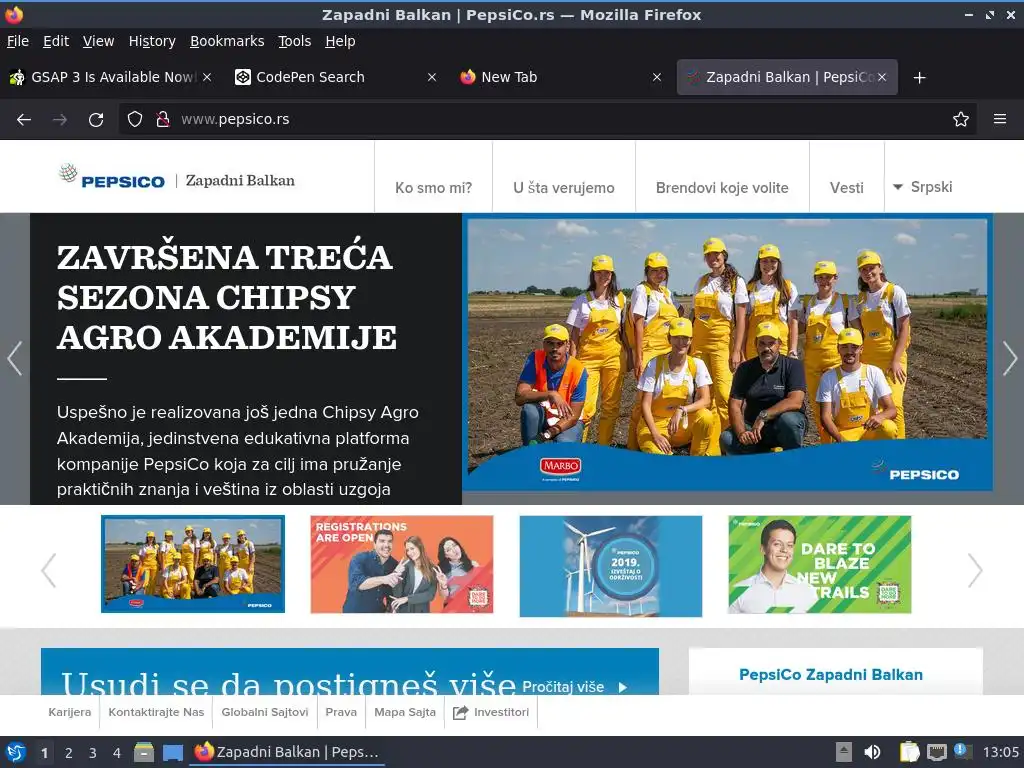Image resolution: width=1024 pixels, height=768 pixels.
Task: Click the hero slide headline Završena treća sezona
Action: tap(227, 297)
